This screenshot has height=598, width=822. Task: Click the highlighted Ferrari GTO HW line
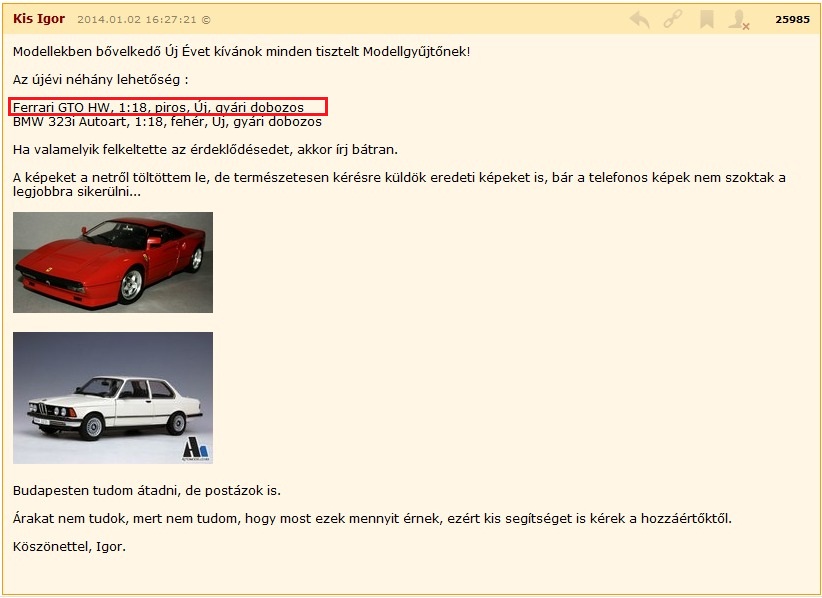point(158,107)
